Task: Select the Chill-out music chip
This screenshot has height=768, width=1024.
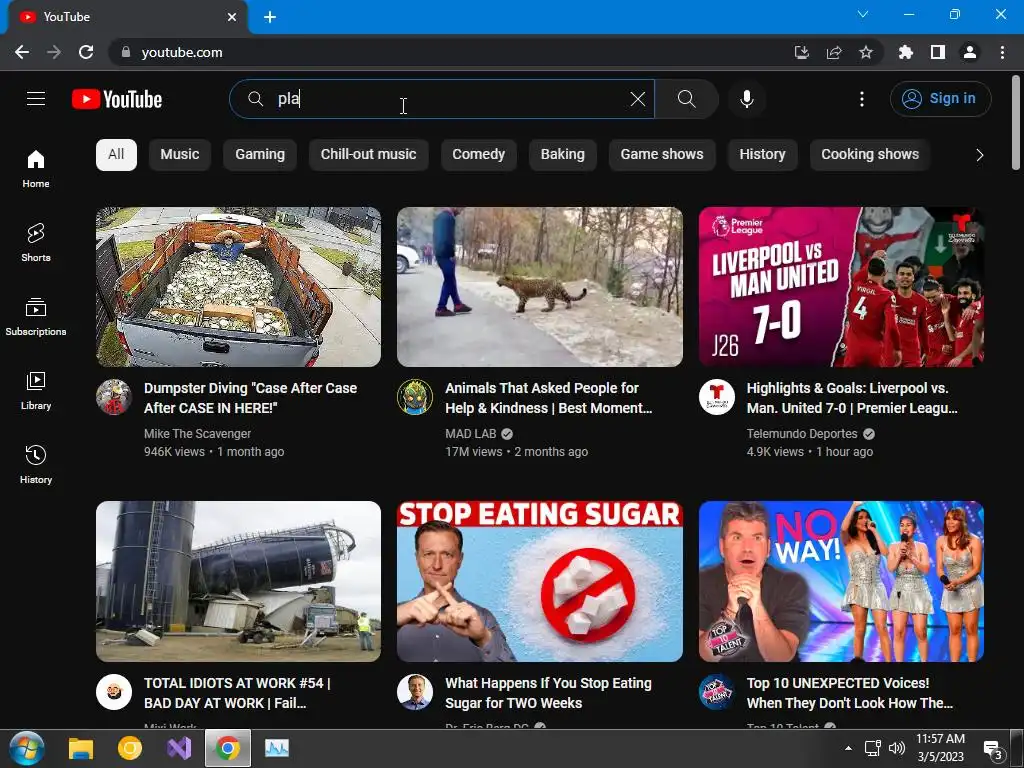Action: pos(368,155)
